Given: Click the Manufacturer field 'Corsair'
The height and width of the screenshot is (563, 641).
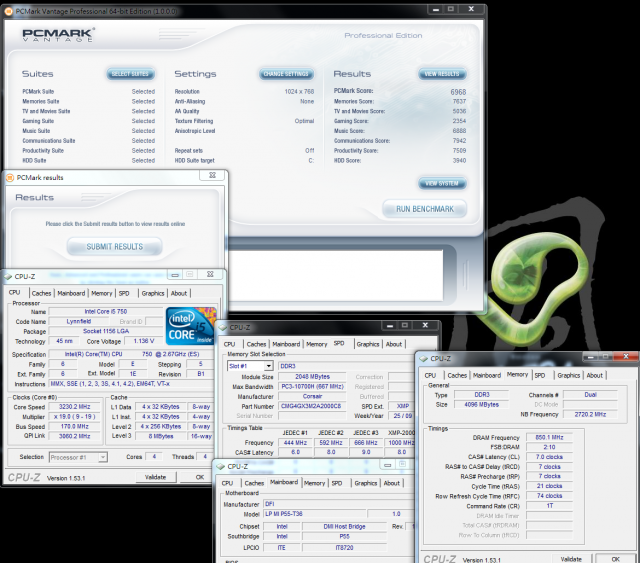Looking at the screenshot, I should pos(312,397).
